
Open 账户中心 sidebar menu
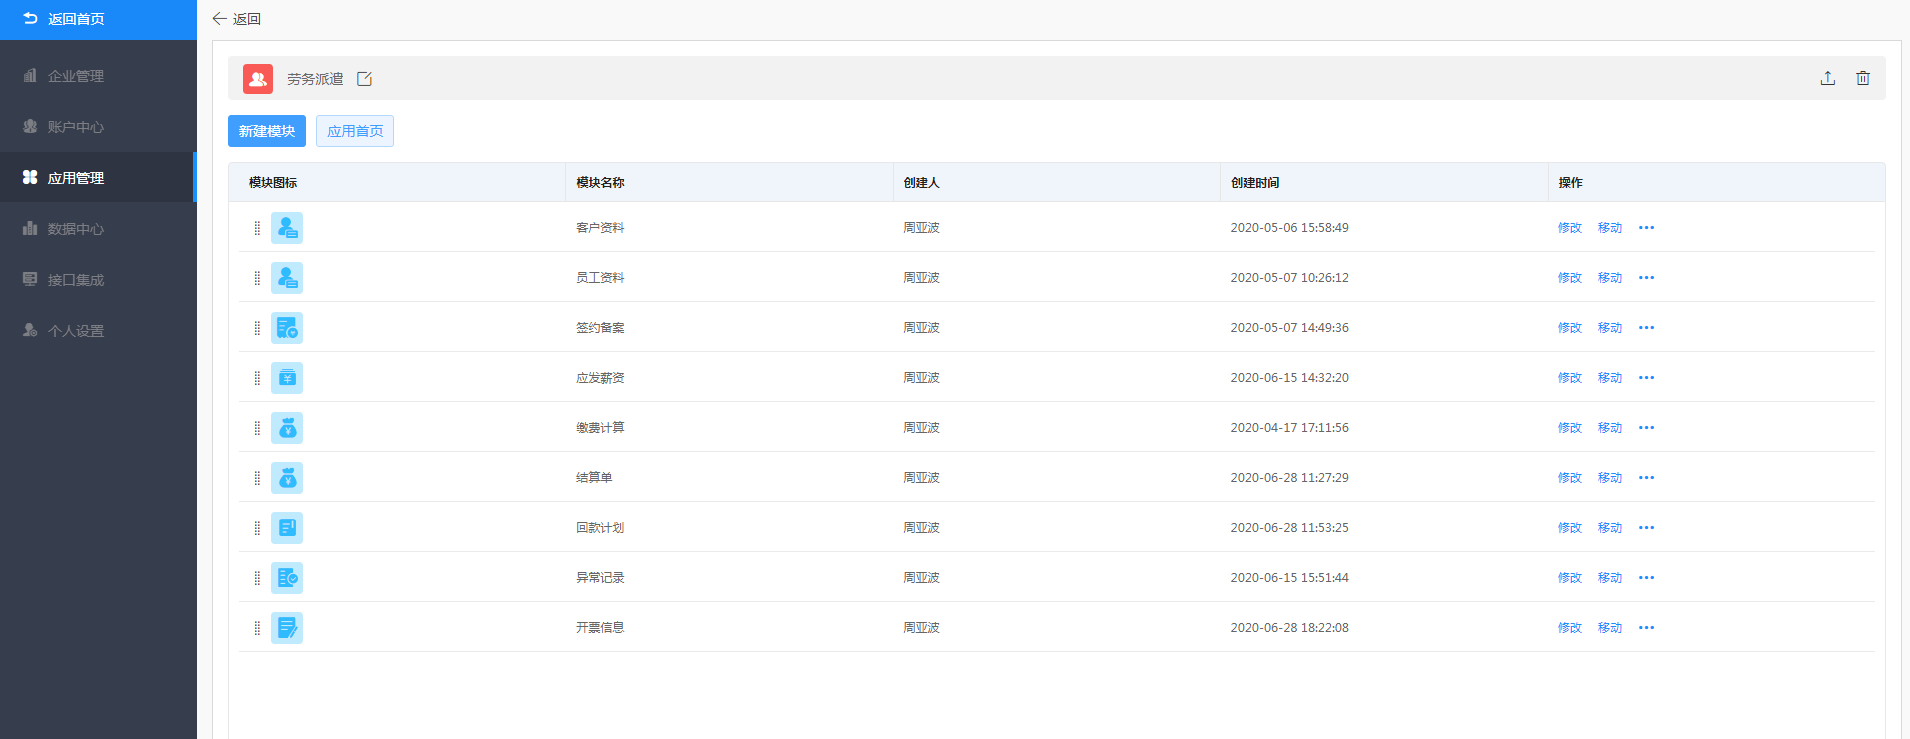point(98,127)
